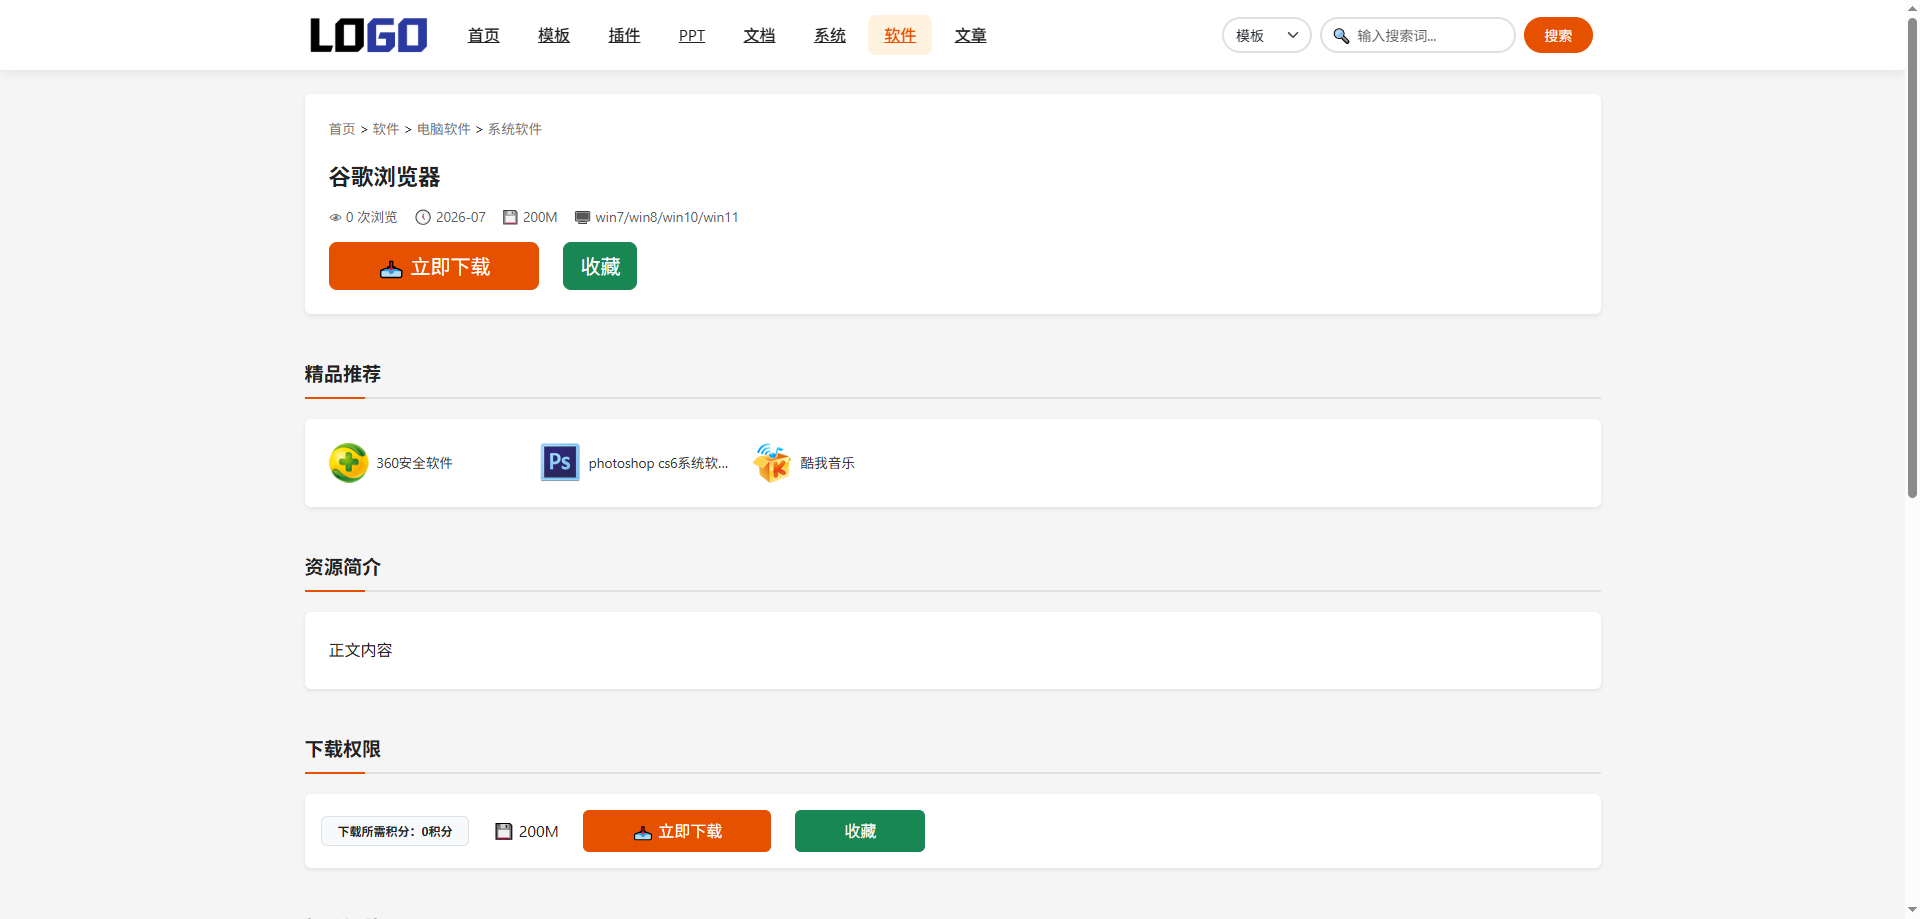The image size is (1920, 919).
Task: Click the disk icon in 下载权限 section
Action: (504, 831)
